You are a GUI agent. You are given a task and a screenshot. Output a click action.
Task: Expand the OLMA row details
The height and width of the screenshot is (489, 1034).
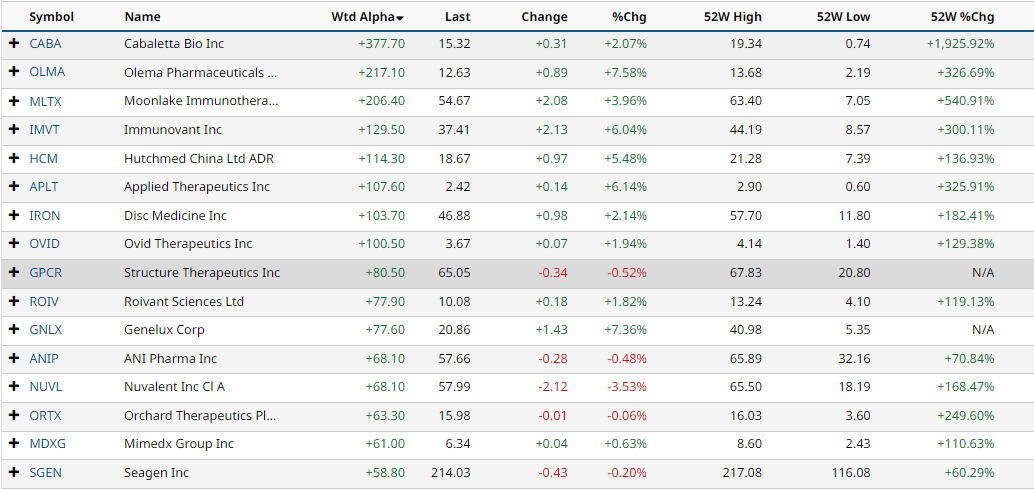14,72
